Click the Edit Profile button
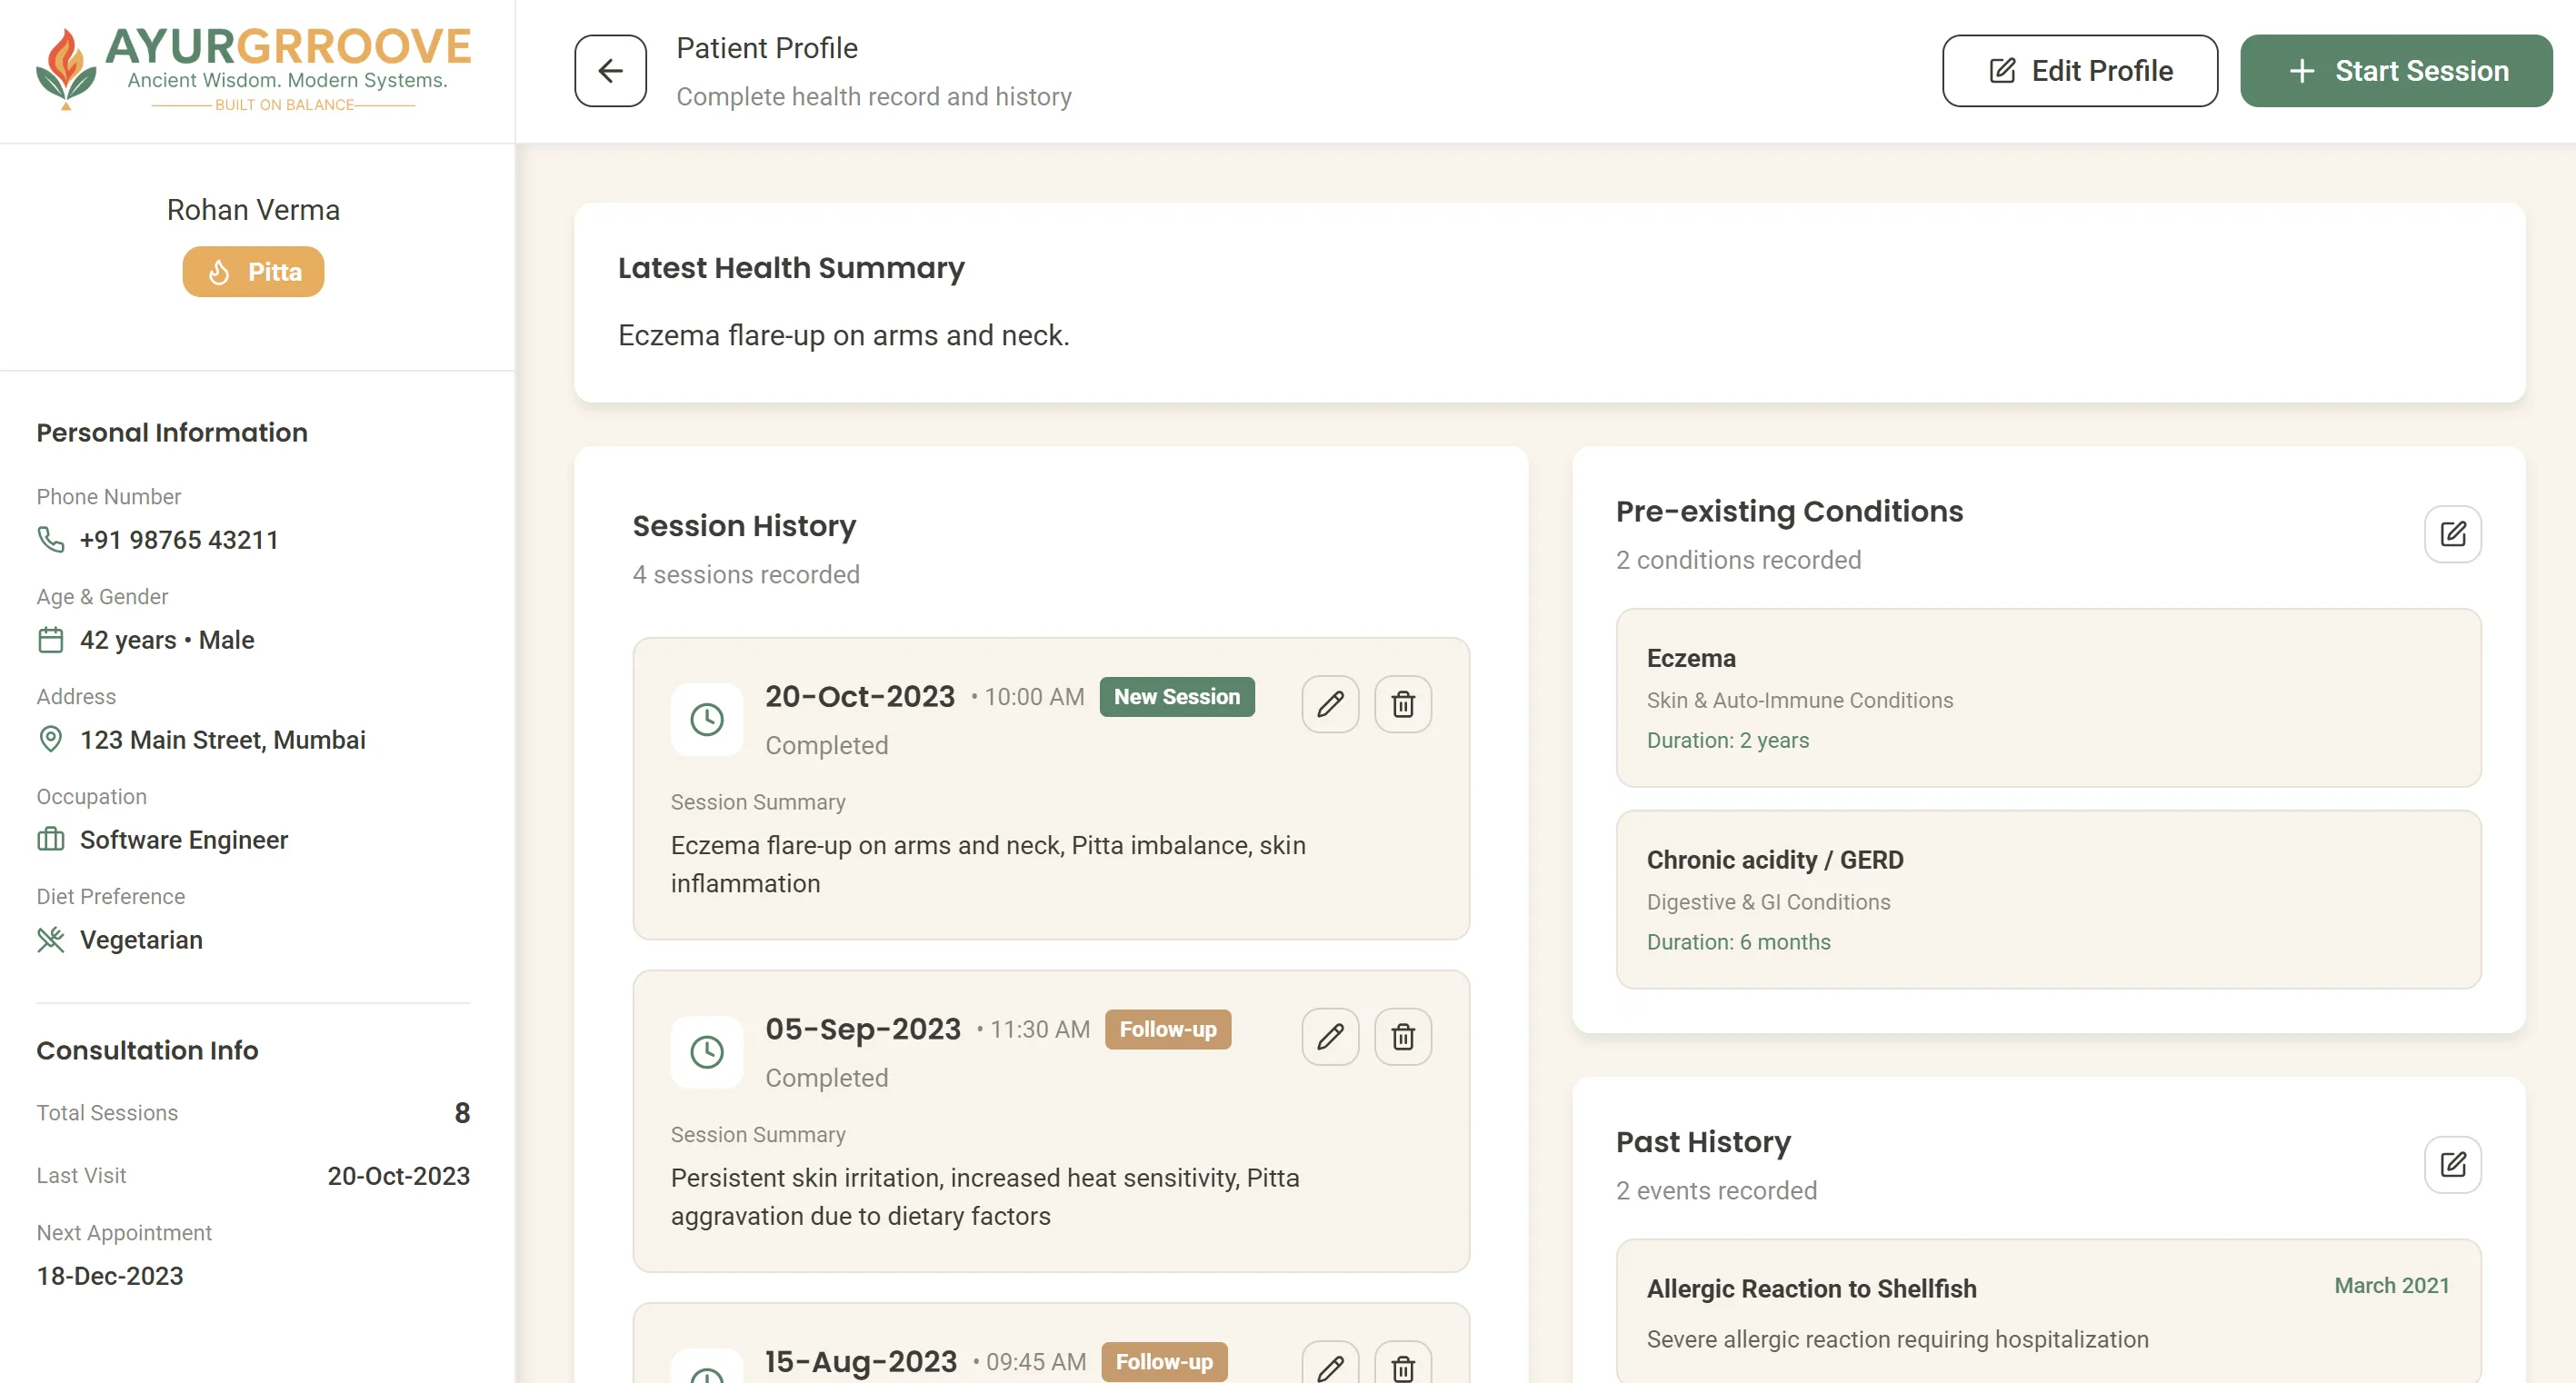 (x=2079, y=71)
